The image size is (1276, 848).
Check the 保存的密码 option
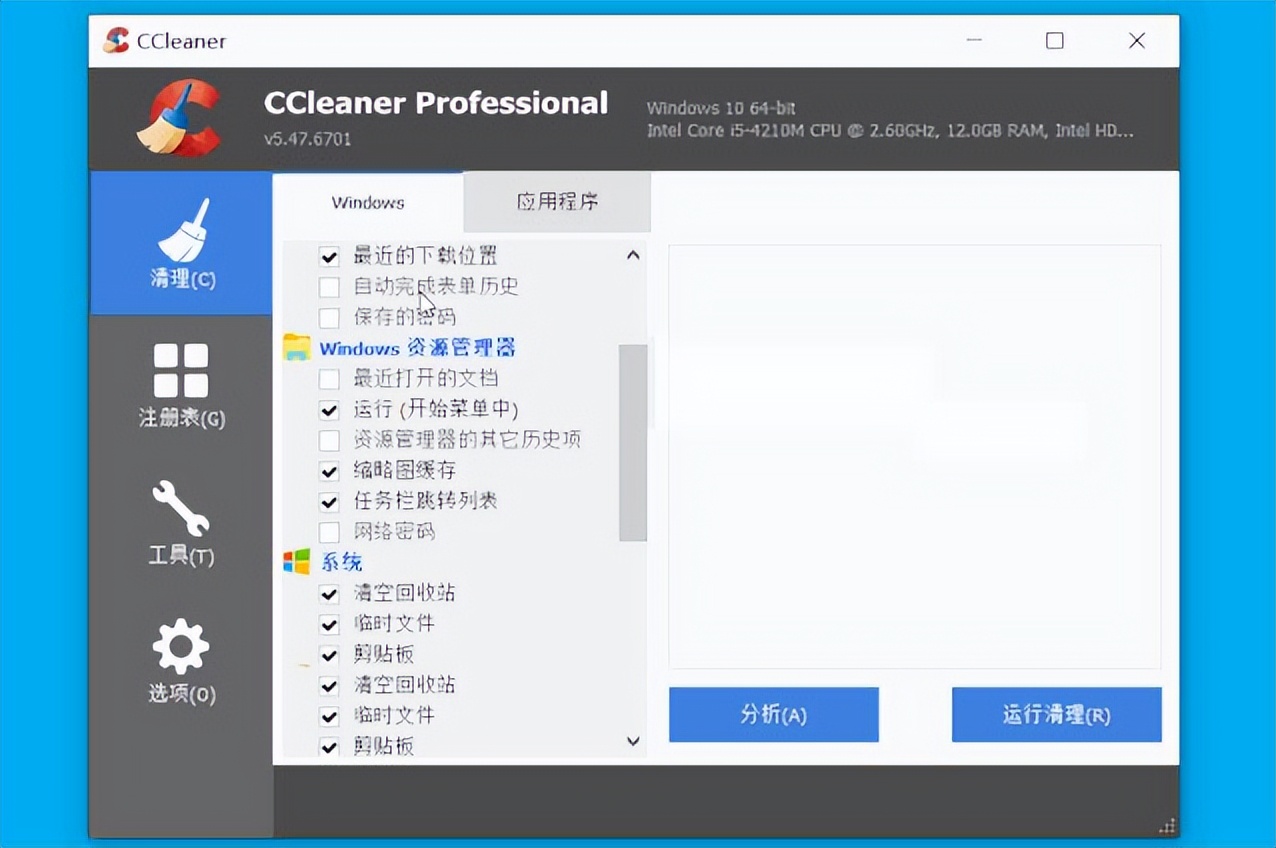[x=329, y=317]
